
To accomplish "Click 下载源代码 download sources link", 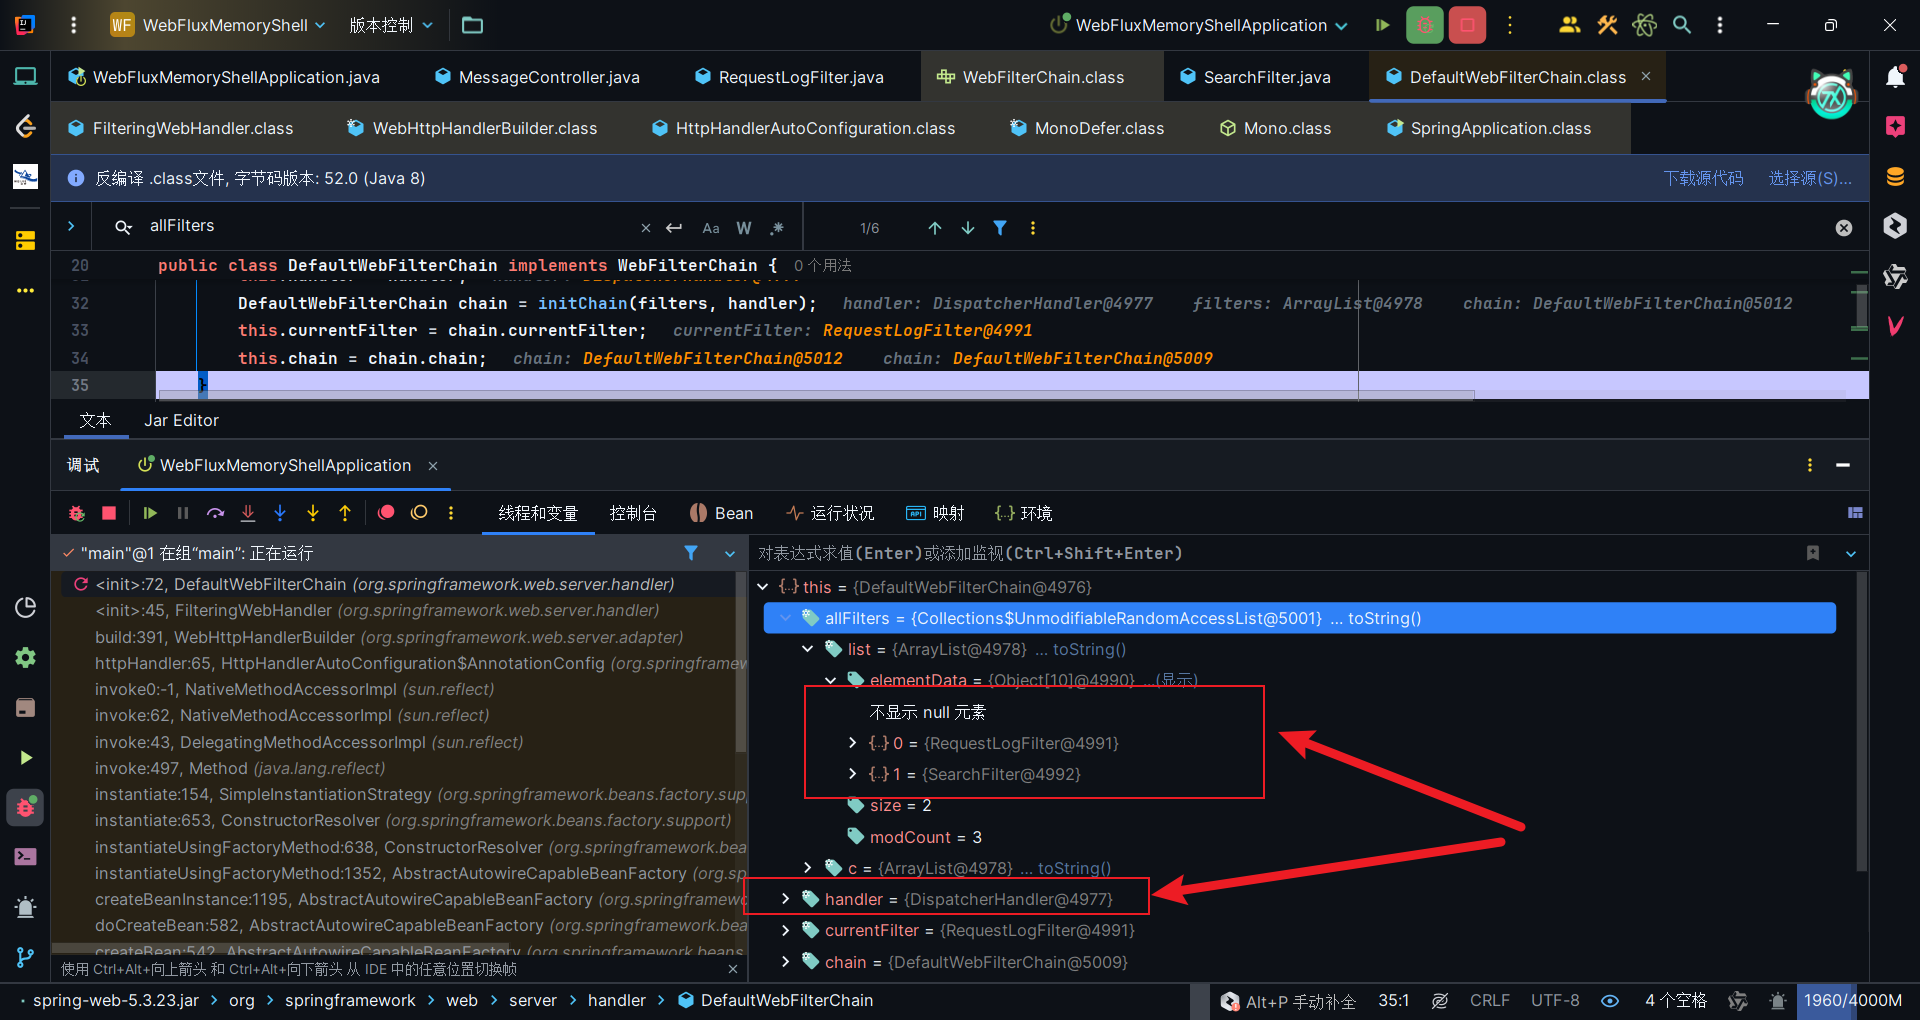I will coord(1703,178).
